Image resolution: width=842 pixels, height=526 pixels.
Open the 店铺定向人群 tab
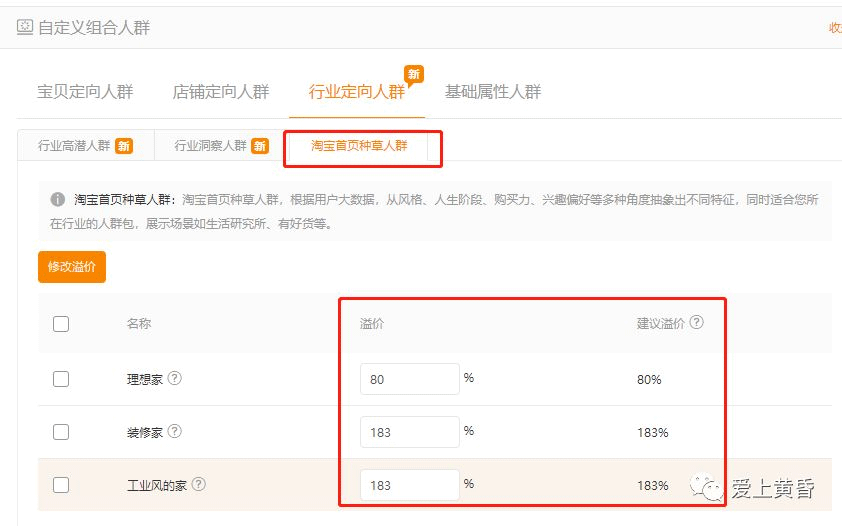pyautogui.click(x=221, y=92)
